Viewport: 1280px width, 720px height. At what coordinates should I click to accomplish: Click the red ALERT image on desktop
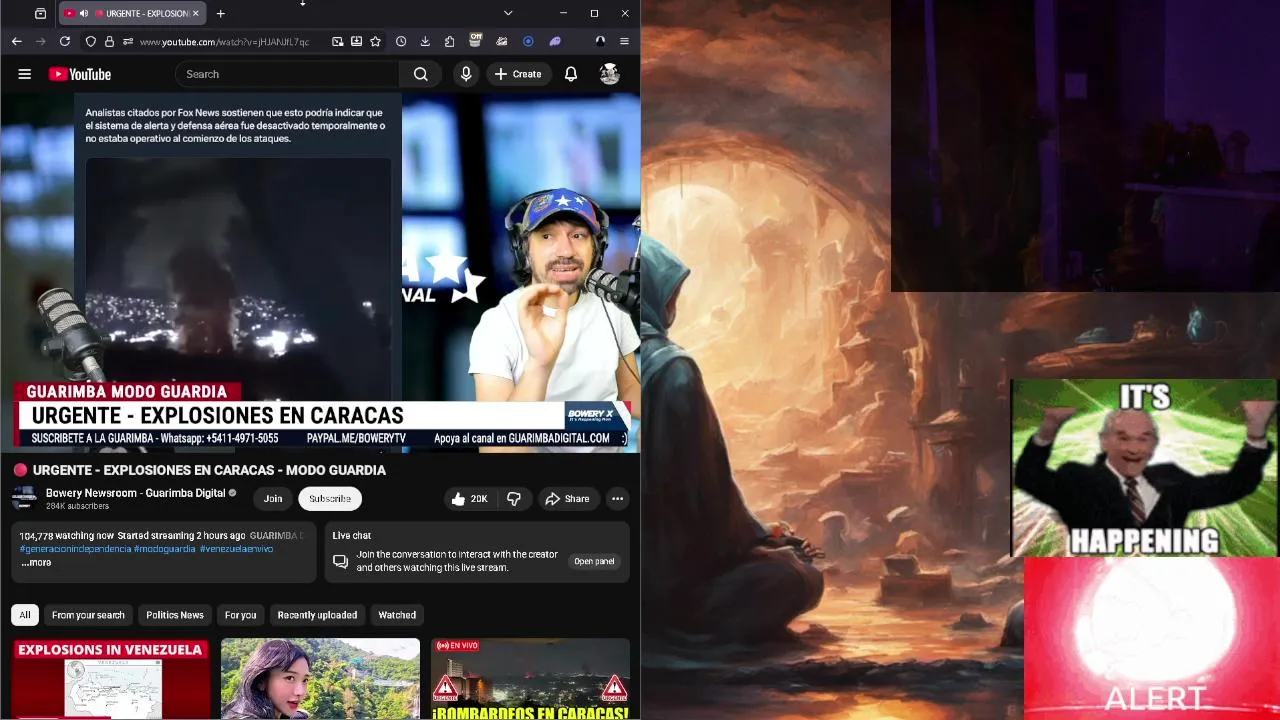tap(1152, 639)
